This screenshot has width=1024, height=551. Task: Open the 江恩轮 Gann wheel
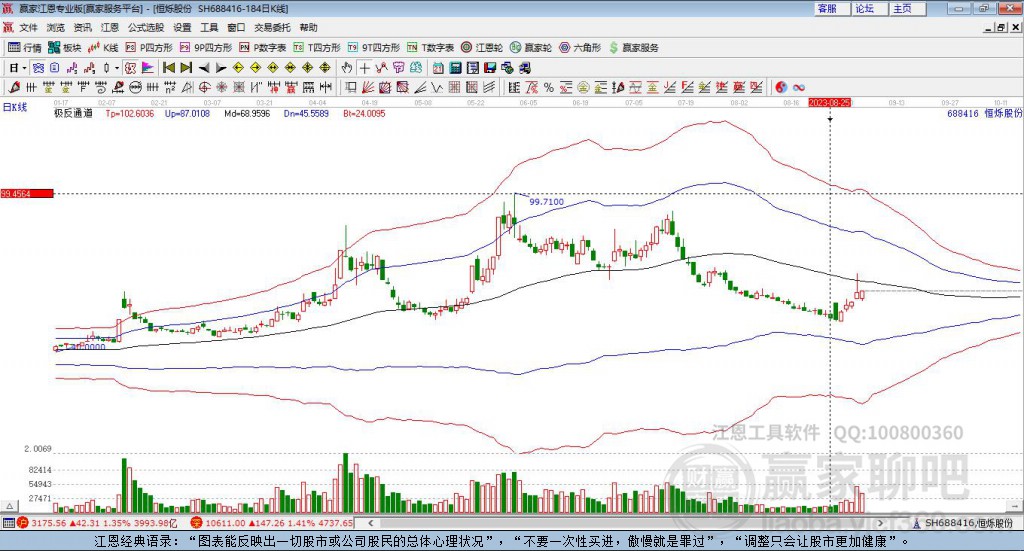point(482,48)
